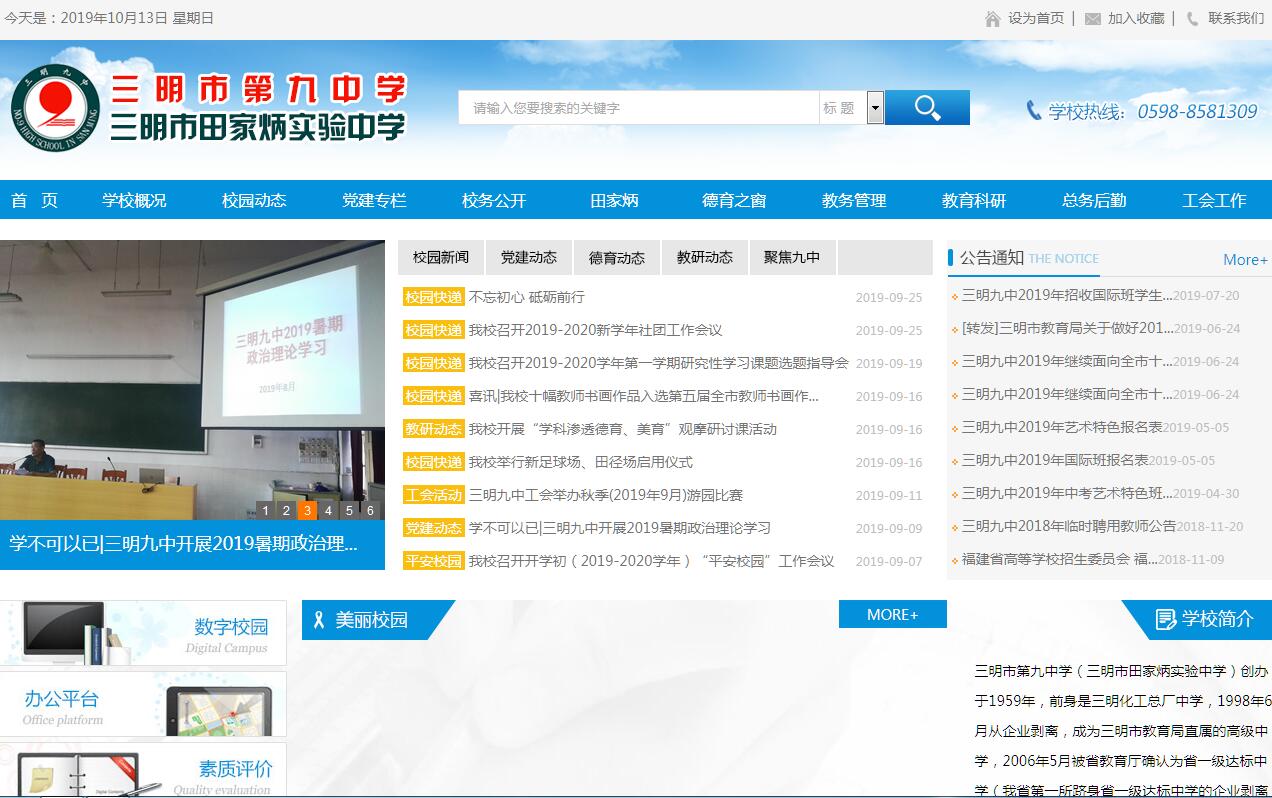Viewport: 1272px width, 798px height.
Task: Switch carousel to slide 1
Action: (x=265, y=510)
